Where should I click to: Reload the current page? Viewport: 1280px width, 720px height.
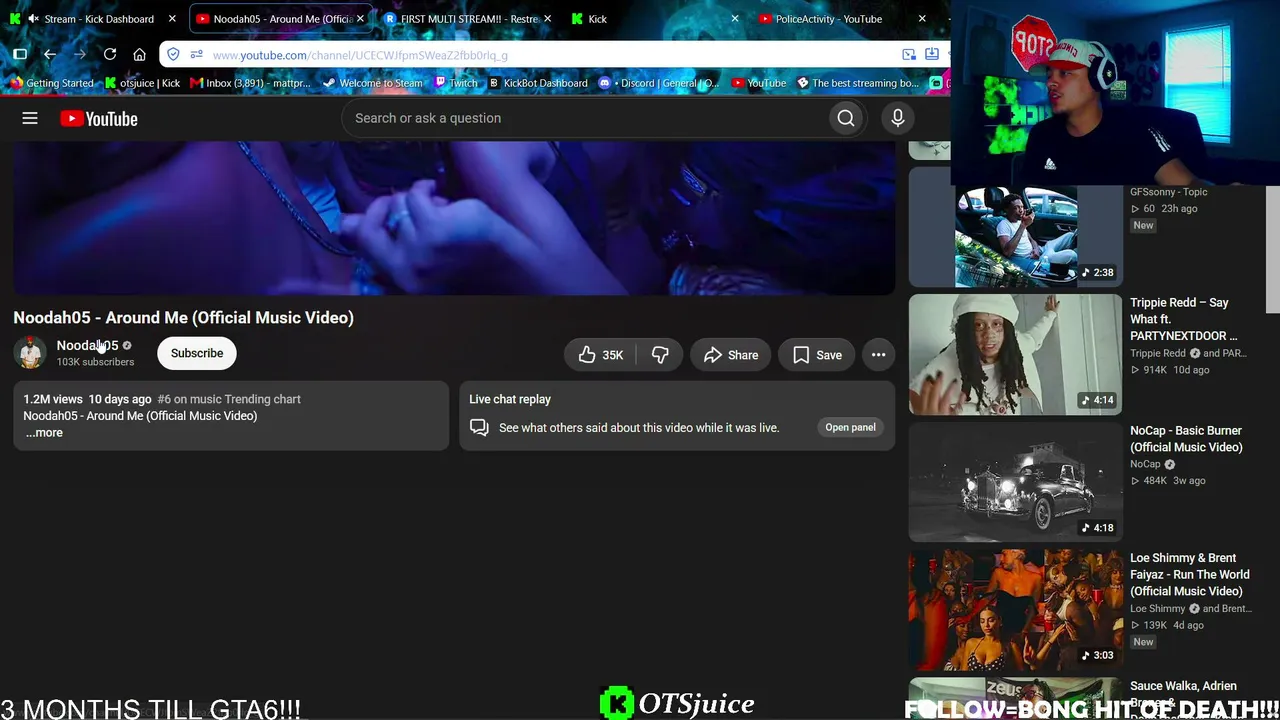pos(110,54)
